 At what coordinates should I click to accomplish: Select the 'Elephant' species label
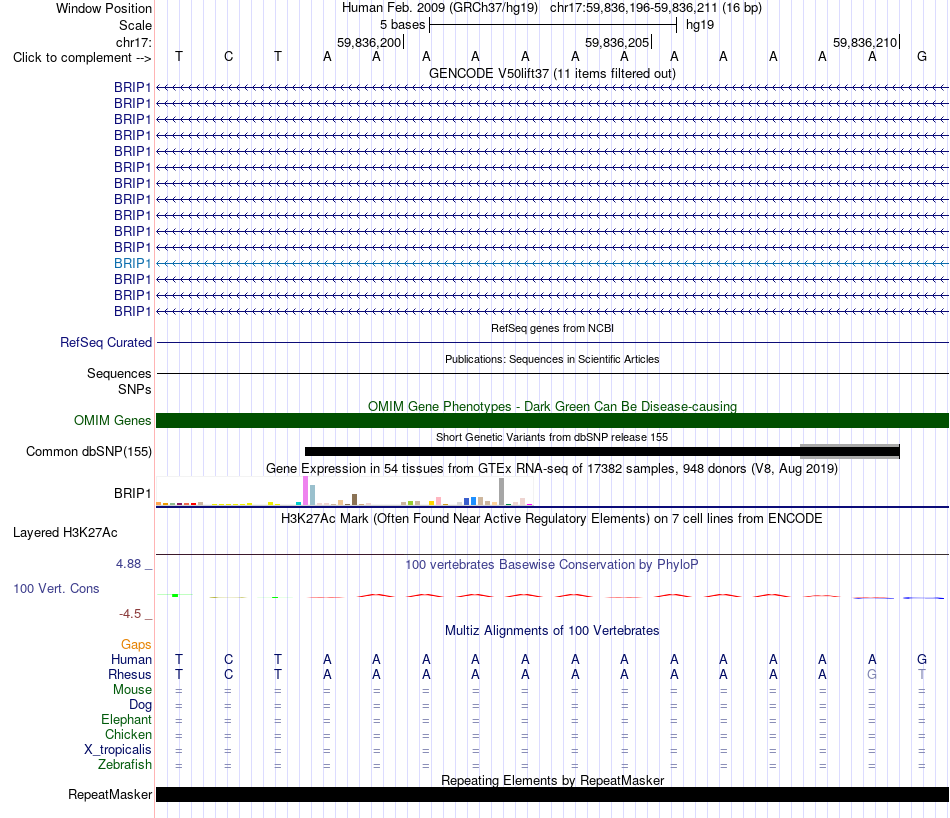coord(126,719)
